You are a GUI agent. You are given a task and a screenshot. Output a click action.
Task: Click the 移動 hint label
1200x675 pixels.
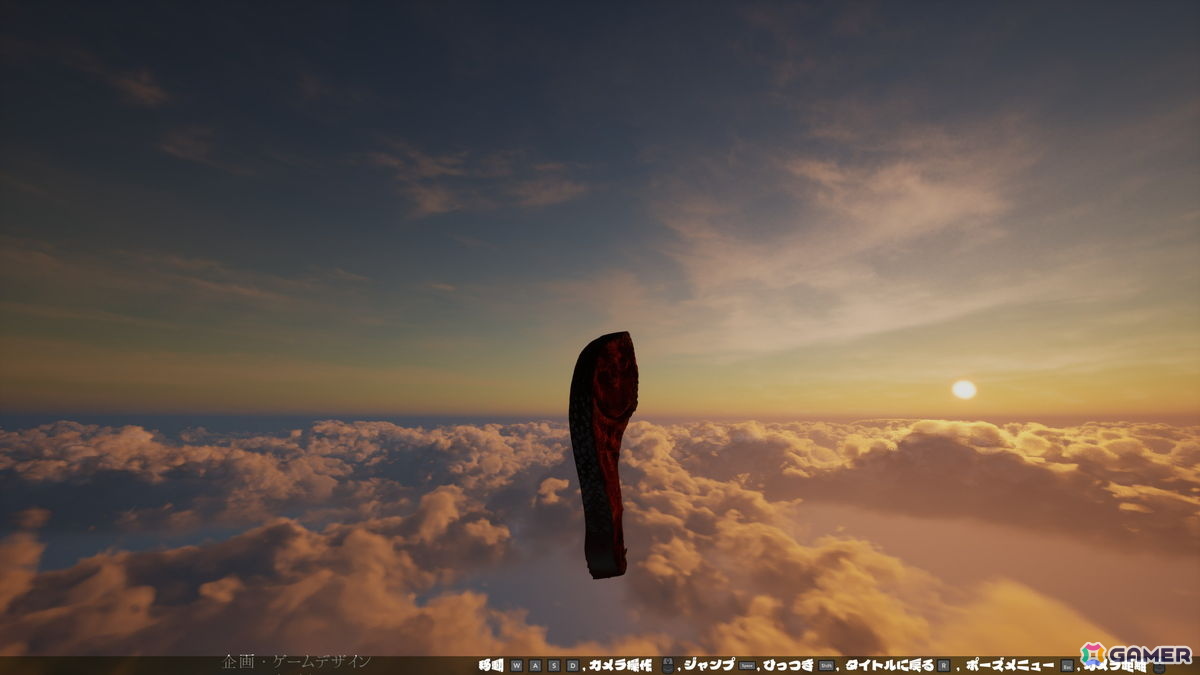pyautogui.click(x=491, y=665)
